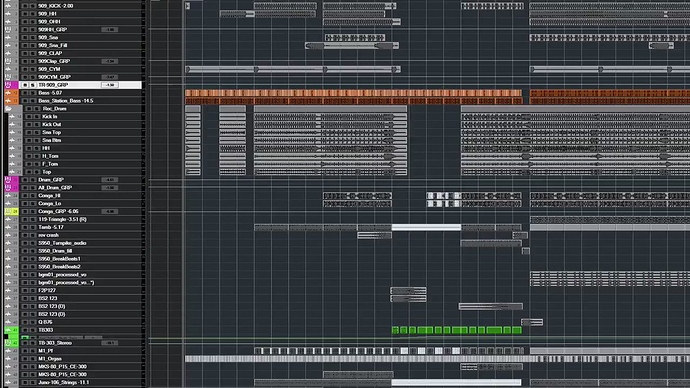Solo the M1_Organ track
Screen dimensions: 690x388
[x=33, y=359]
